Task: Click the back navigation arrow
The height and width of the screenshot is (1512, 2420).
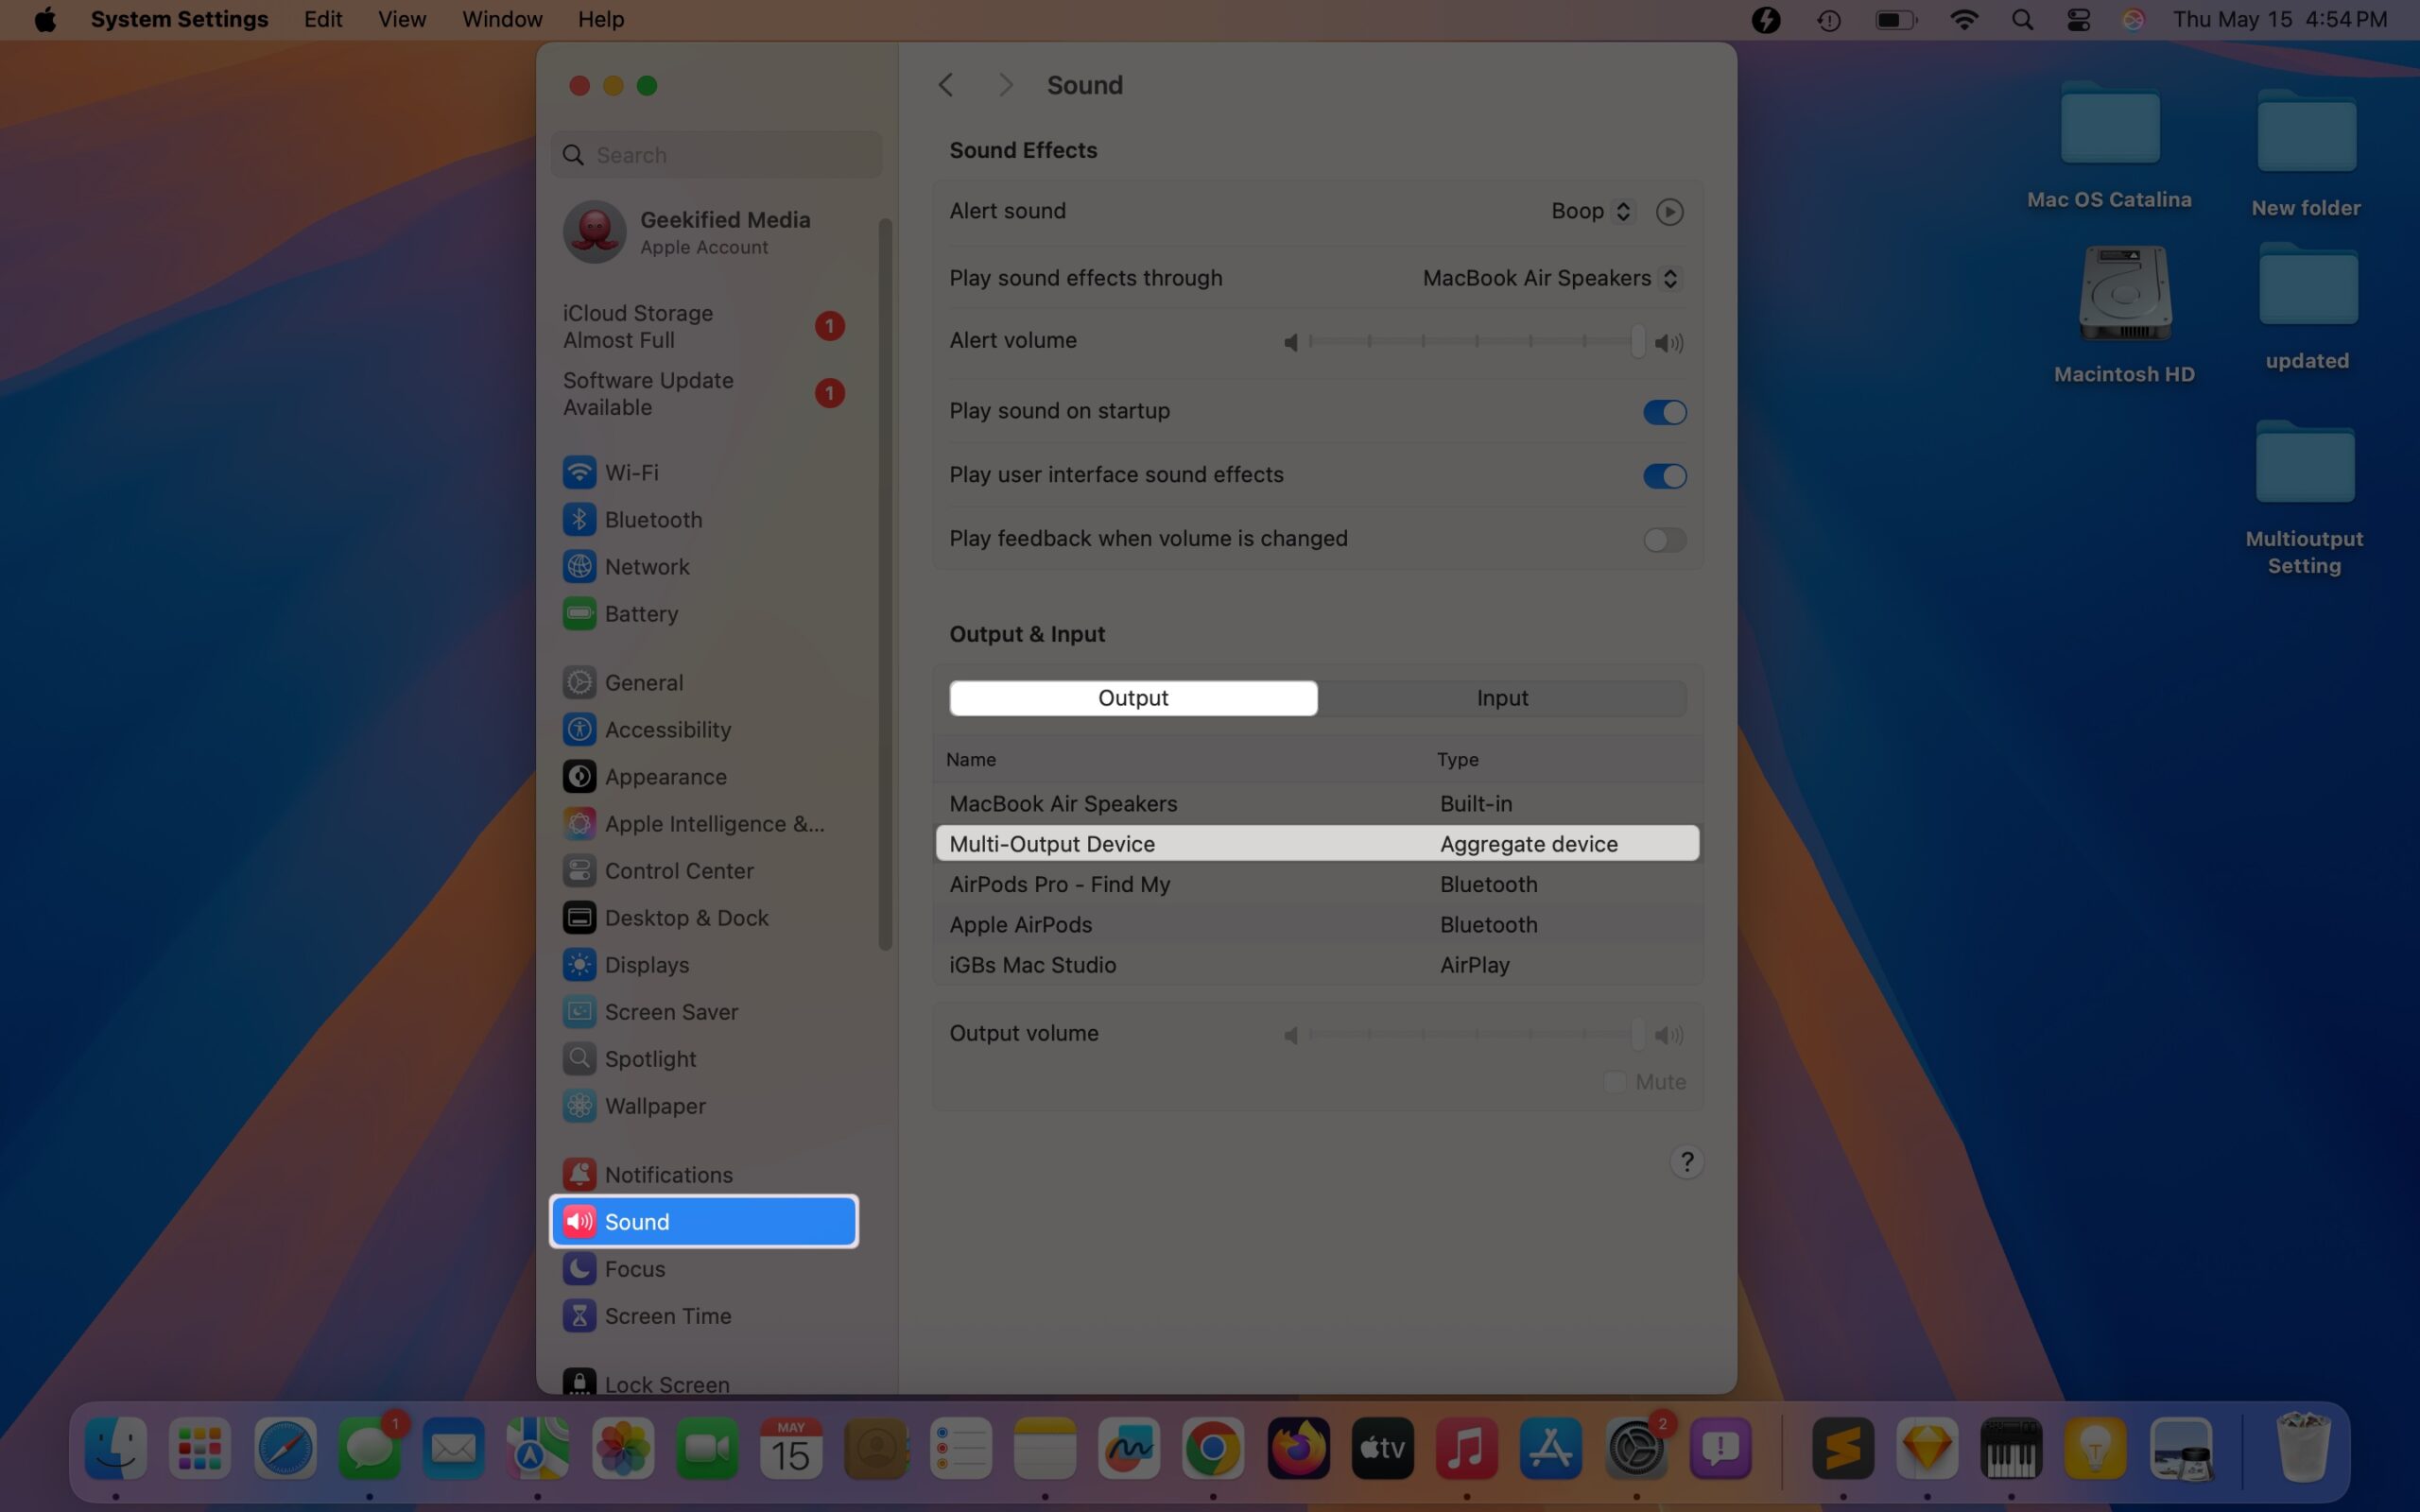Action: [944, 85]
